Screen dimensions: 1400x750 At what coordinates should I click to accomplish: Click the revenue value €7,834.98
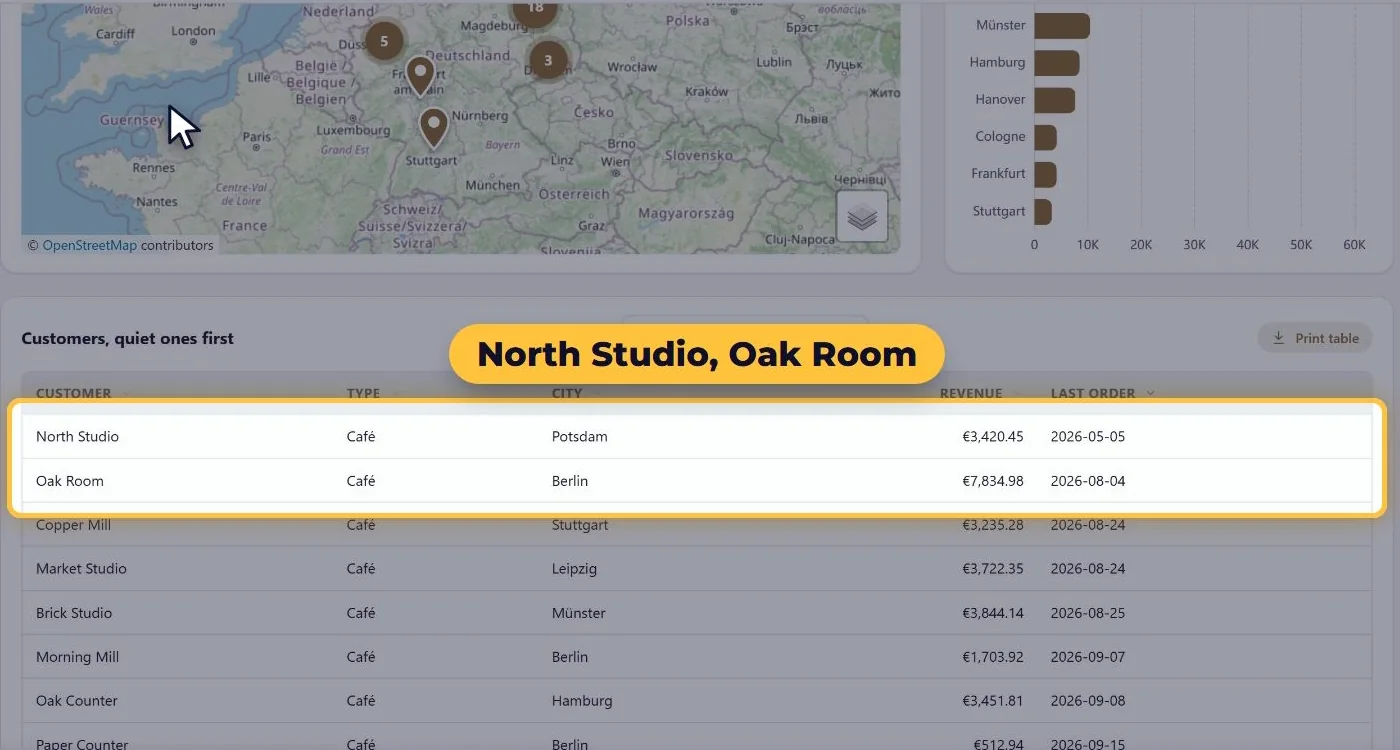[993, 481]
